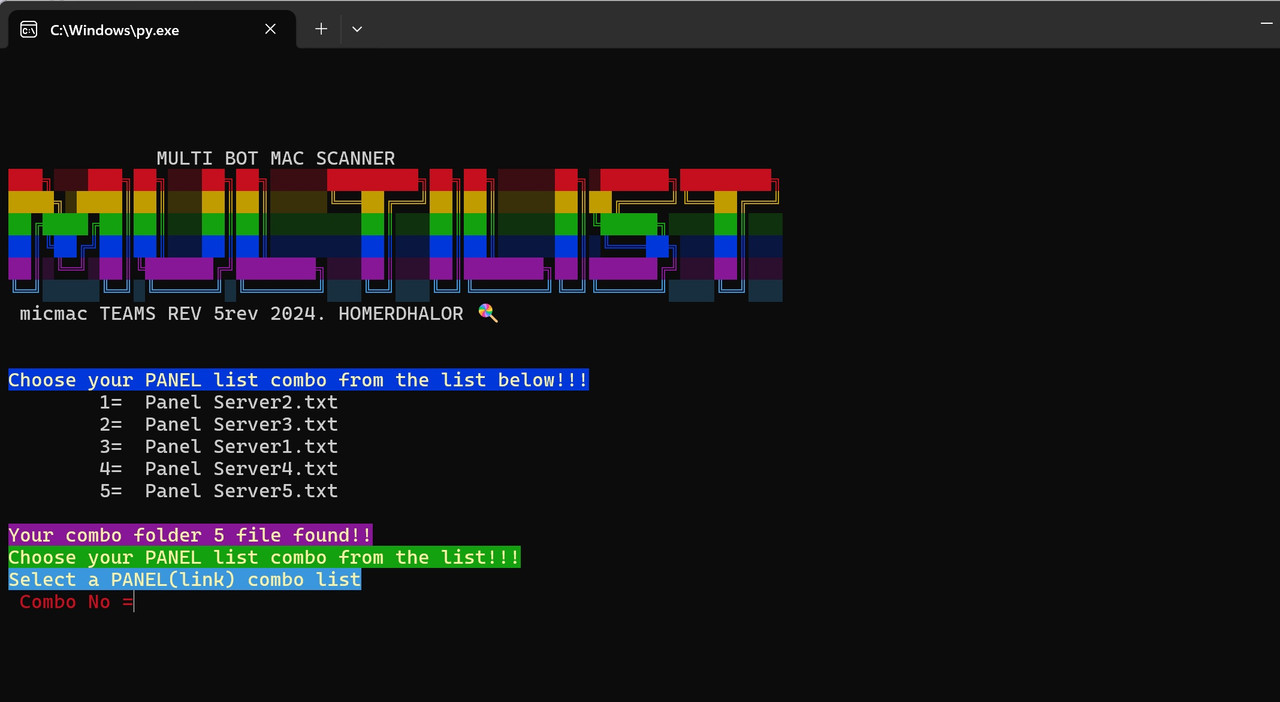Screen dimensions: 1280x702
Task: Click the 'Combo No =' input prompt
Action: 76,601
